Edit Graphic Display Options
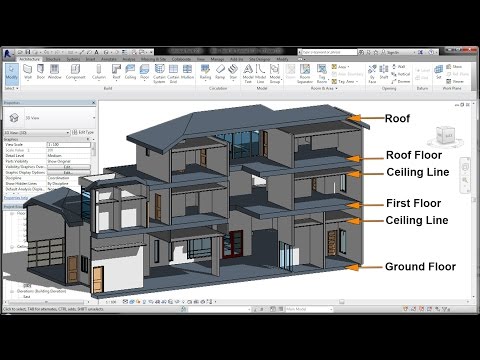This screenshot has height=360, width=480. [68, 172]
